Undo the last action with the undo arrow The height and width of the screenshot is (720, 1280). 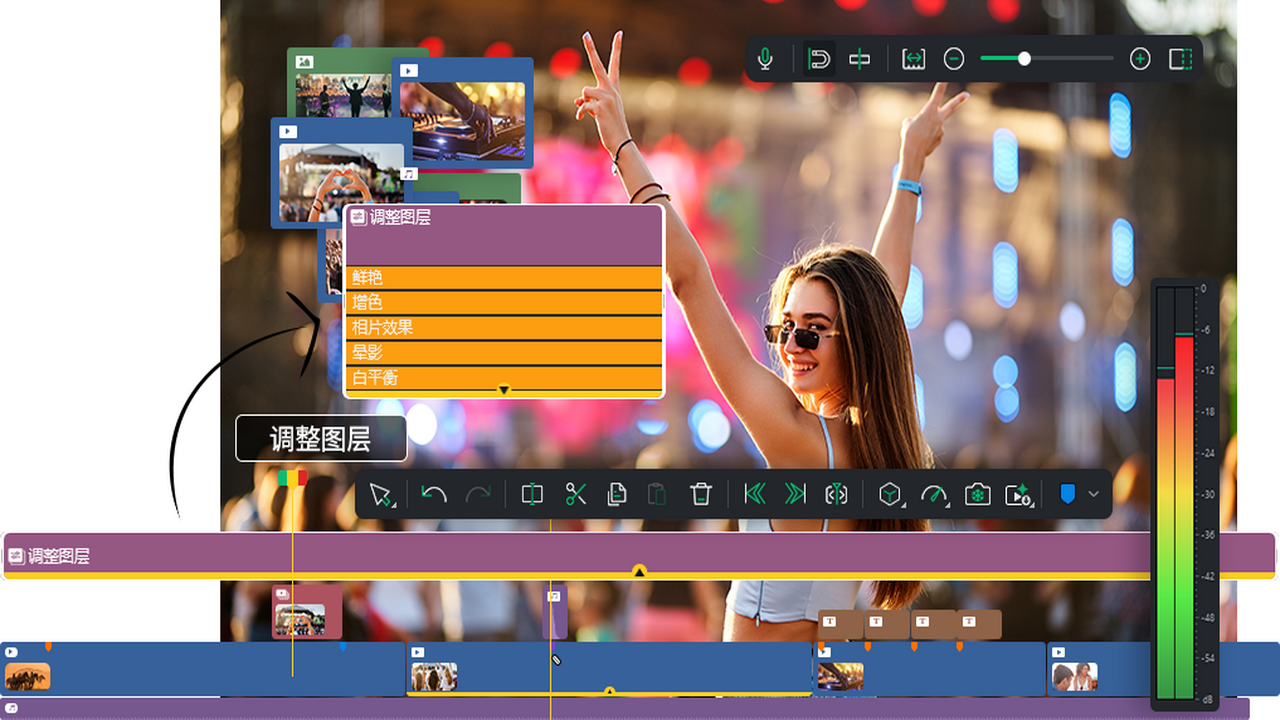tap(433, 494)
